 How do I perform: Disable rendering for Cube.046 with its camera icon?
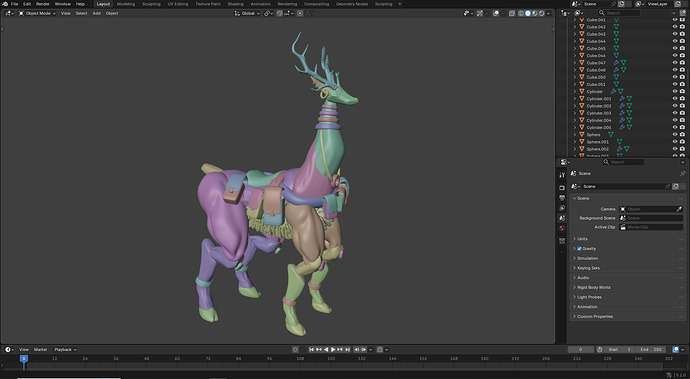683,55
